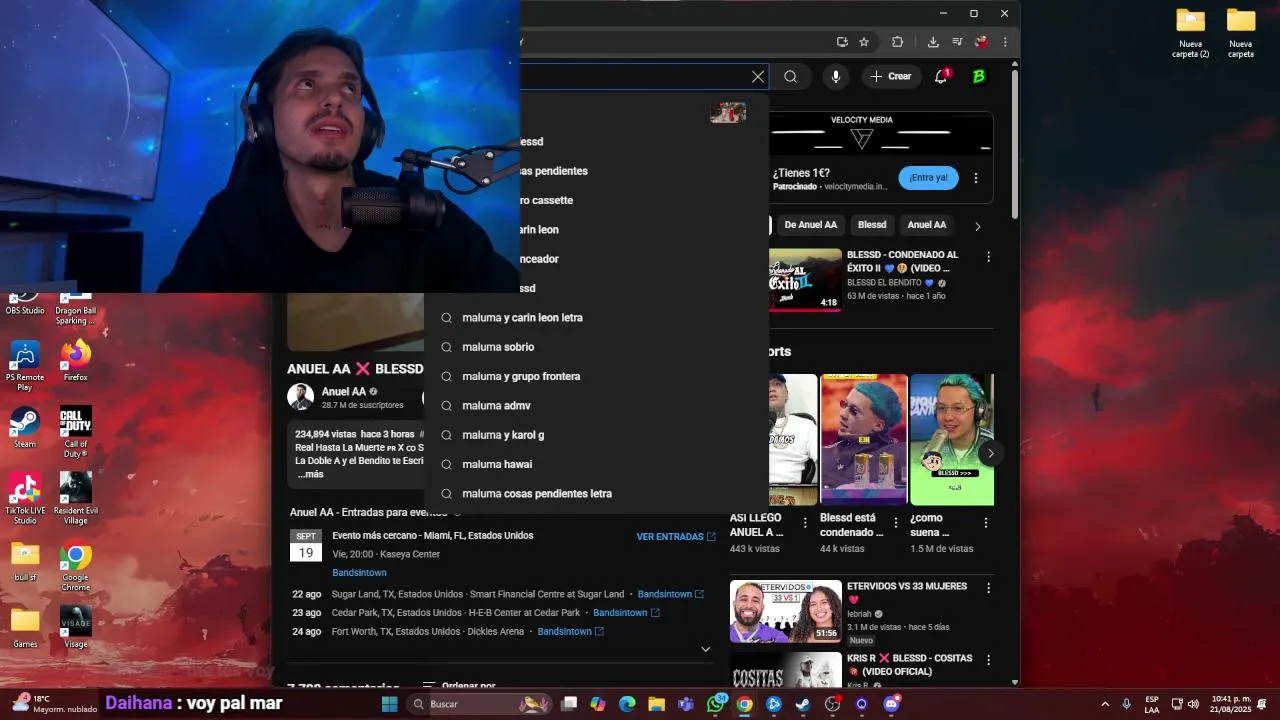Screen dimensions: 1280x720
Task: Open PS Remote Play desktop shortcut
Action: [x=25, y=365]
